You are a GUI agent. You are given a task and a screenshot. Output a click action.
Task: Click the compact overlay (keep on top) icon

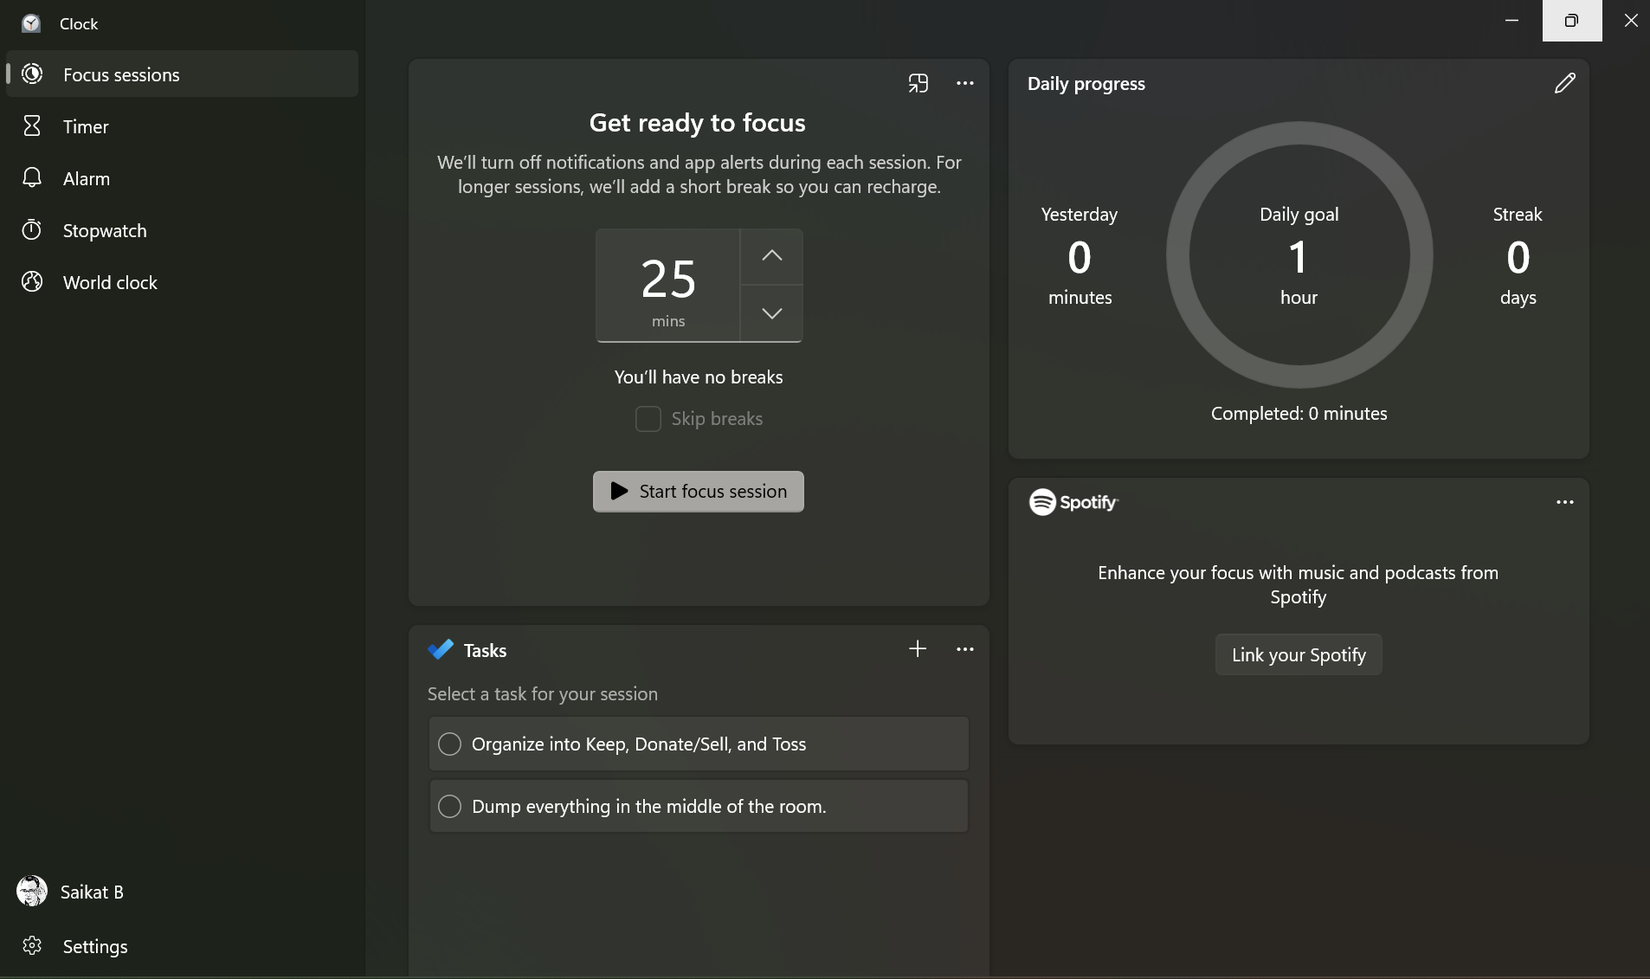pos(918,83)
